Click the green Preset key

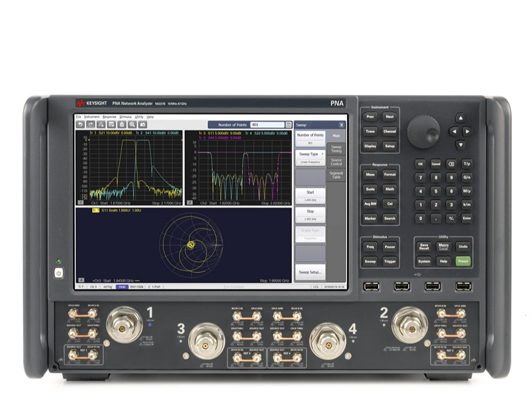(x=463, y=261)
